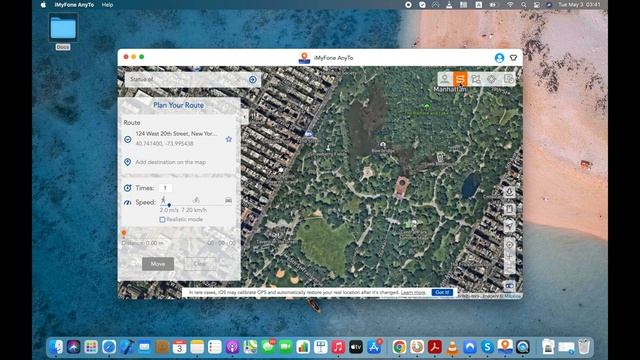Open Finder from the dock
The image size is (640, 360).
[56, 347]
